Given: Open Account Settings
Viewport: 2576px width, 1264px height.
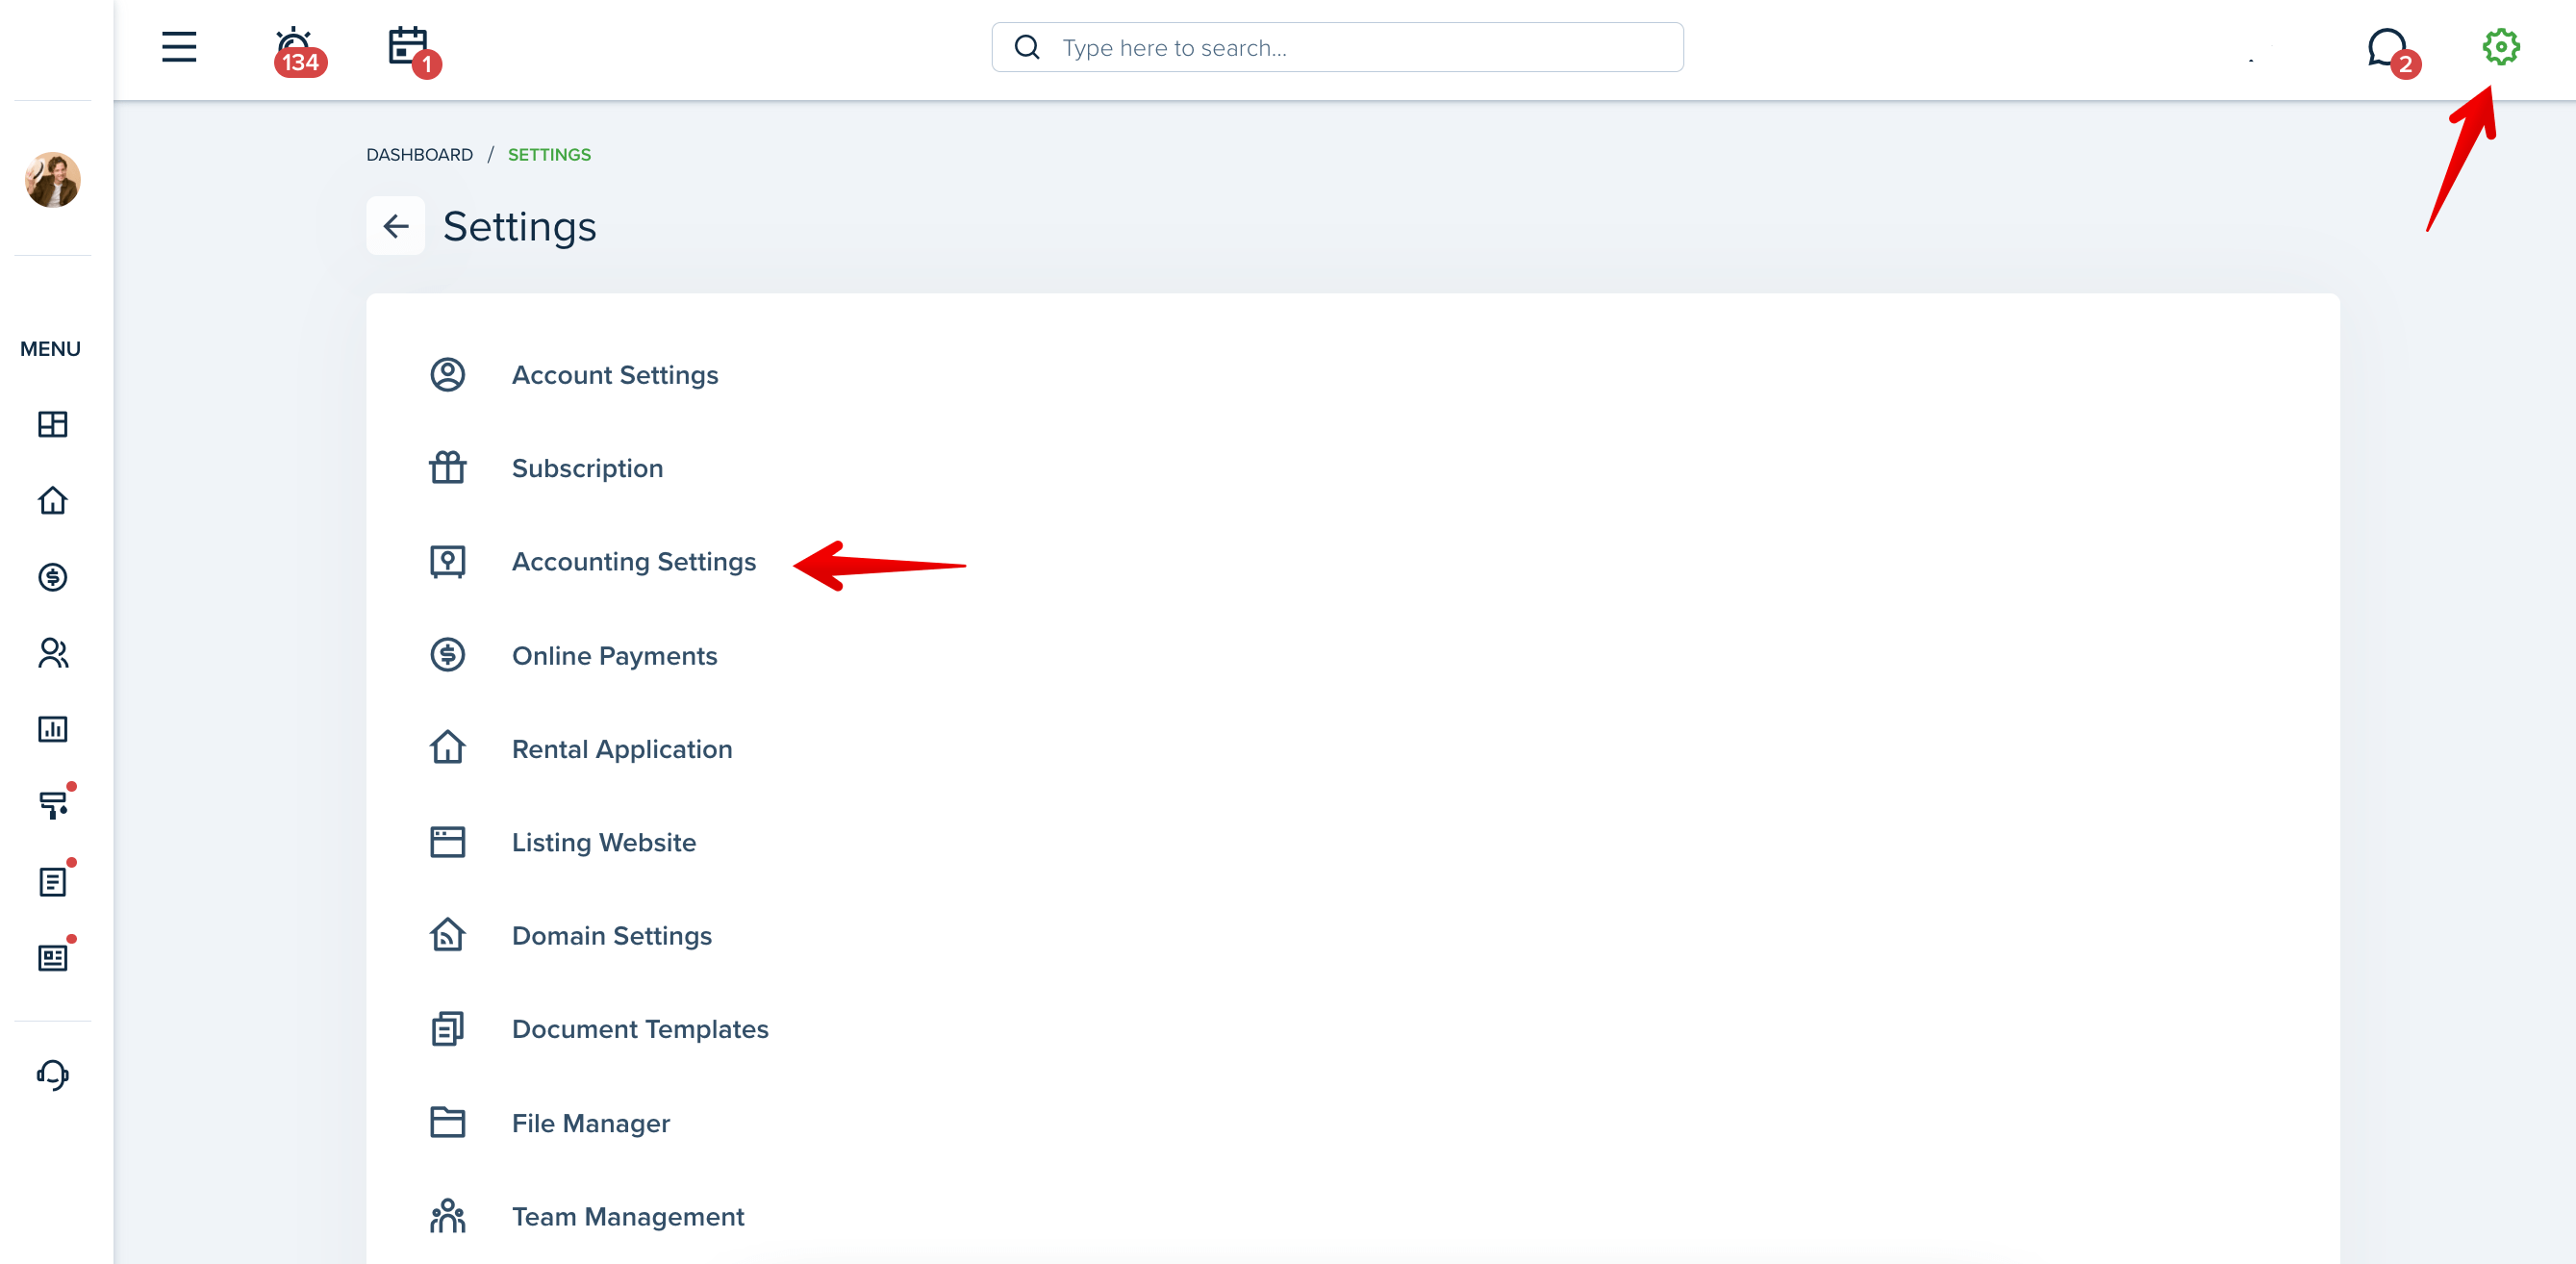Looking at the screenshot, I should point(615,375).
